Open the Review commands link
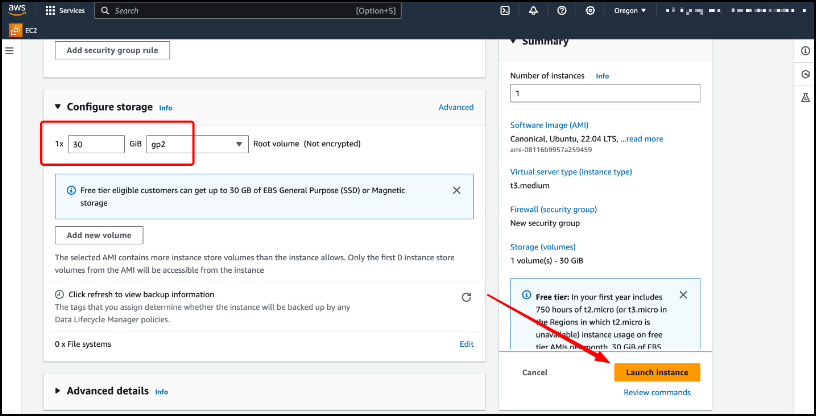The image size is (816, 416). pyautogui.click(x=657, y=392)
